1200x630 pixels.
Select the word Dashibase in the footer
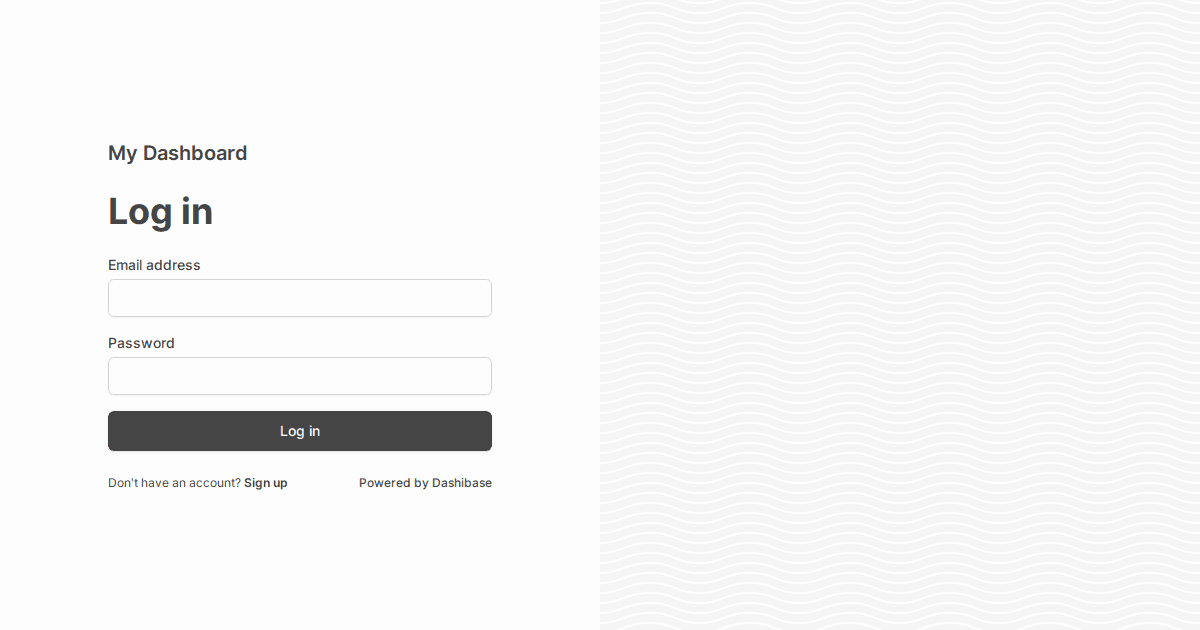coord(462,483)
